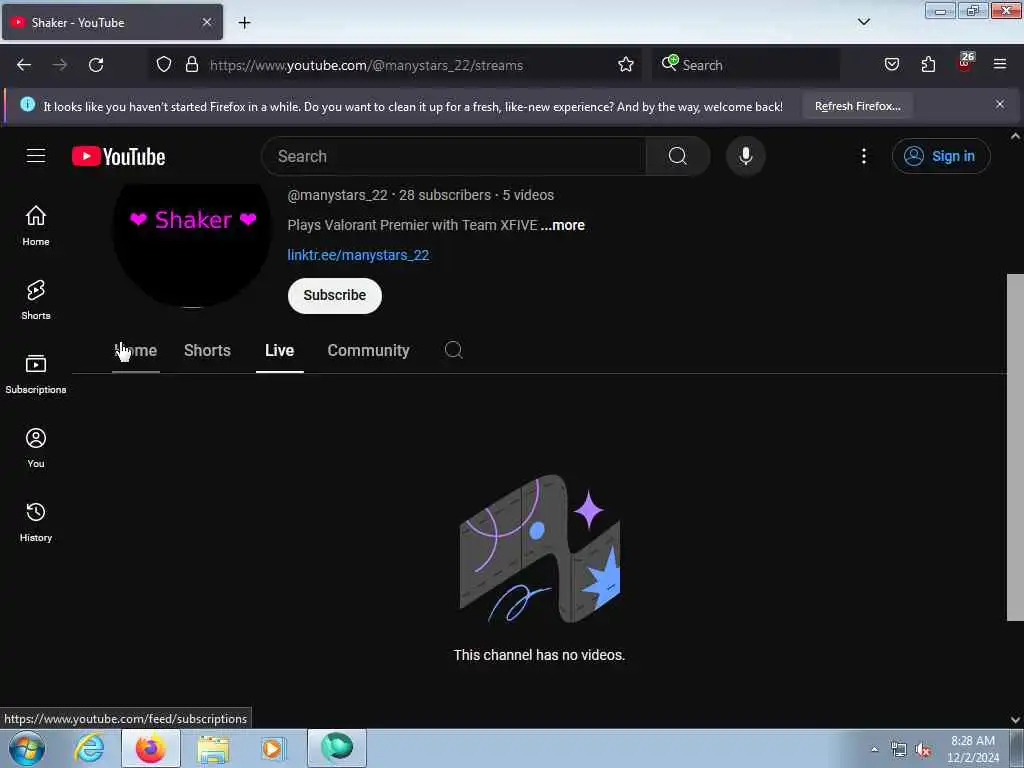Expand the list all tabs chevron
The width and height of the screenshot is (1024, 768).
863,22
